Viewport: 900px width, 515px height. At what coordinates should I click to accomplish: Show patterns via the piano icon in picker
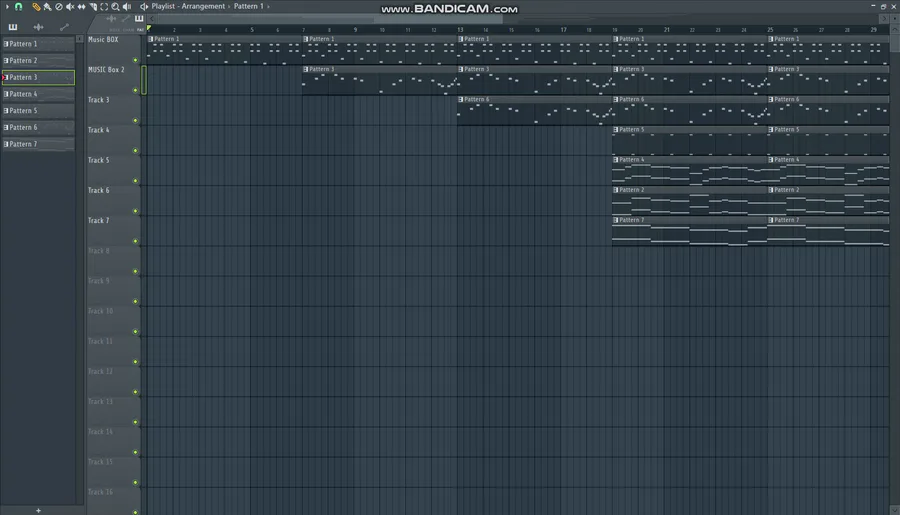point(13,27)
